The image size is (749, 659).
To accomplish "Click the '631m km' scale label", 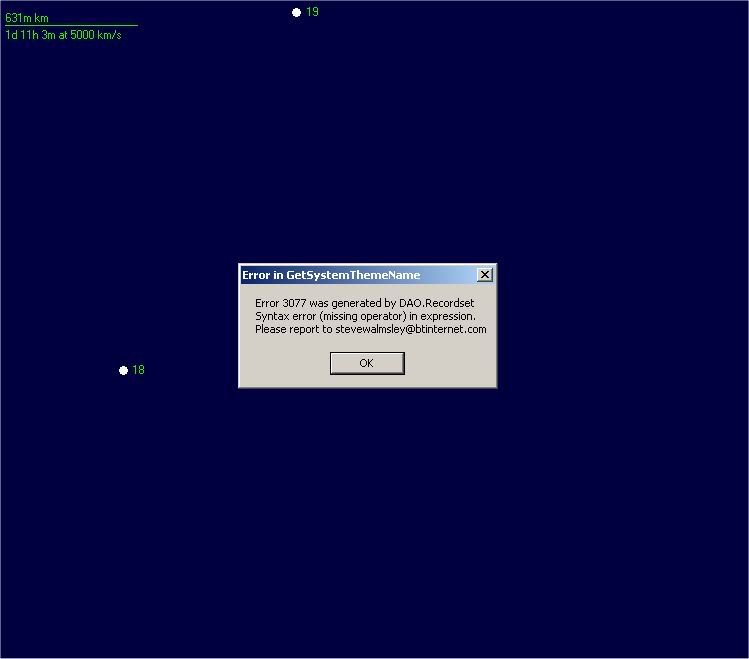I will click(27, 18).
